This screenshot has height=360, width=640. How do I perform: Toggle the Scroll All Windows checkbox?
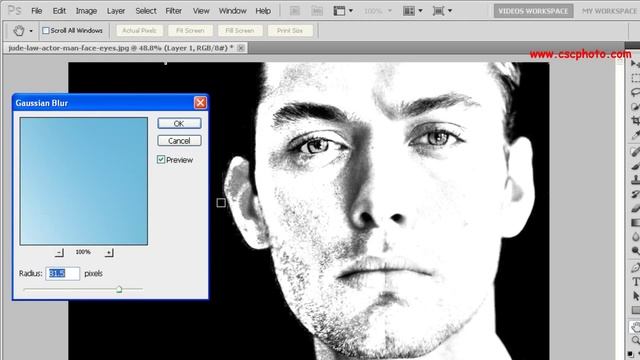click(46, 31)
